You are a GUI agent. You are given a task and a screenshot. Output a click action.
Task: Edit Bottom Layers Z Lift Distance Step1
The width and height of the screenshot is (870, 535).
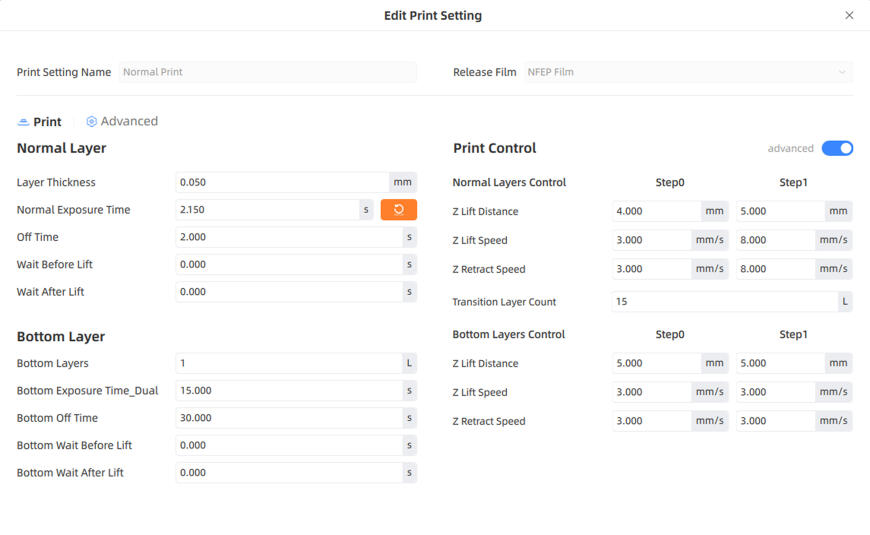(780, 363)
